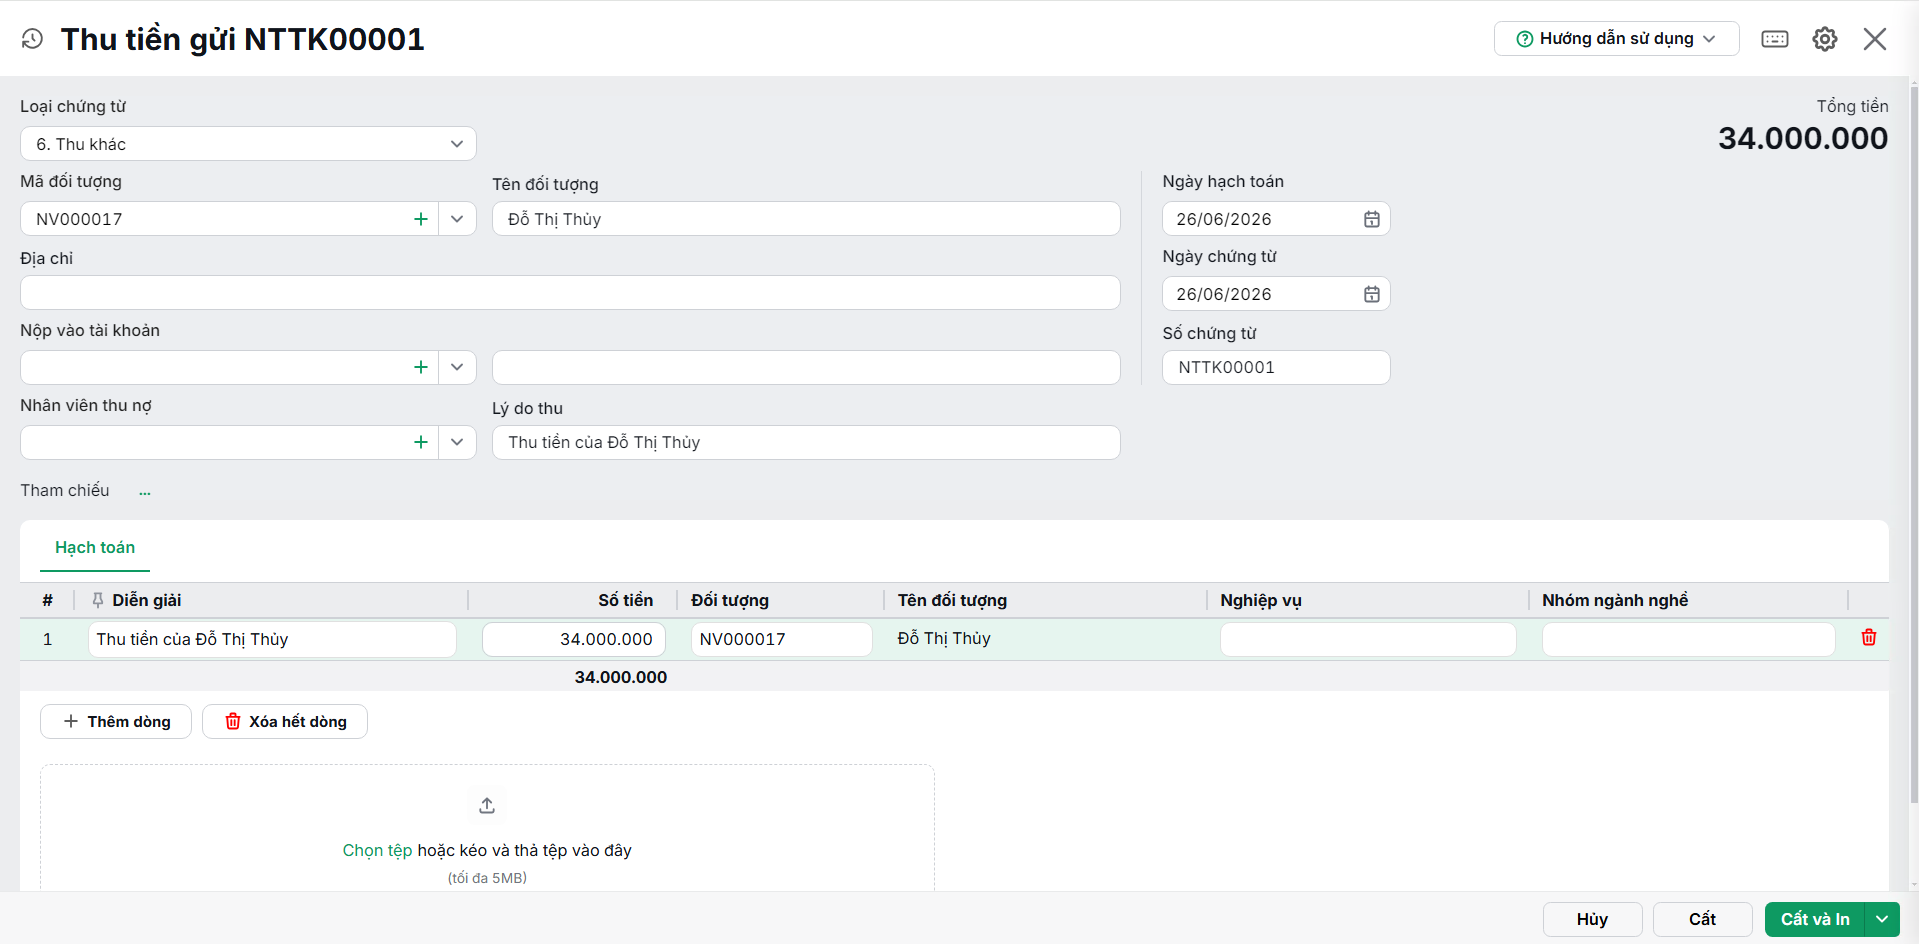Click Nhóm ngành nghề cell in row 1

[x=1688, y=639]
